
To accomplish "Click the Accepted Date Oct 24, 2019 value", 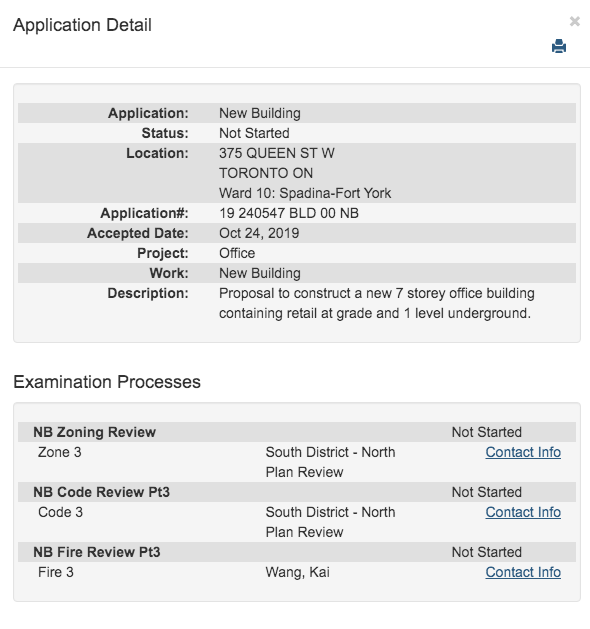I will click(x=259, y=233).
